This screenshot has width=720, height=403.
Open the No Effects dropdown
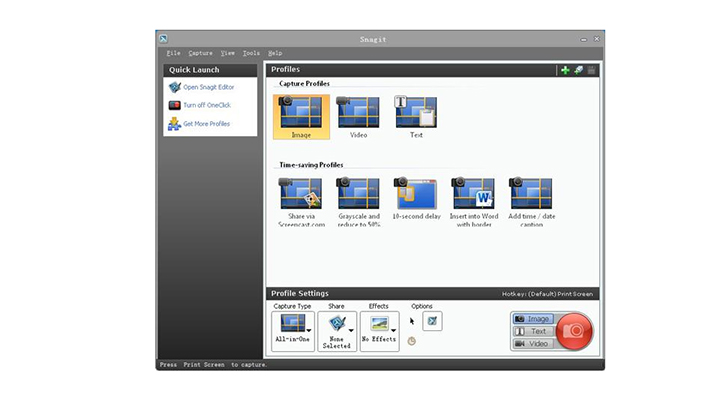point(379,331)
